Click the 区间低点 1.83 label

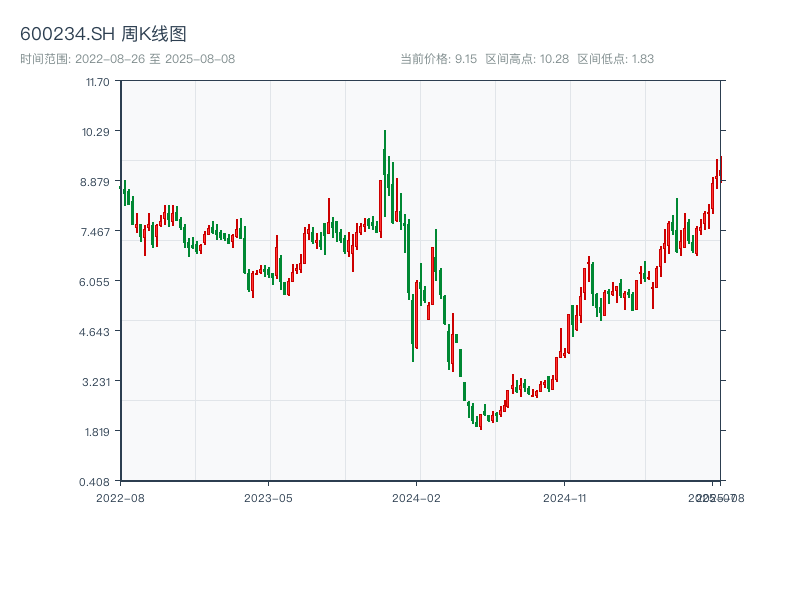click(615, 59)
